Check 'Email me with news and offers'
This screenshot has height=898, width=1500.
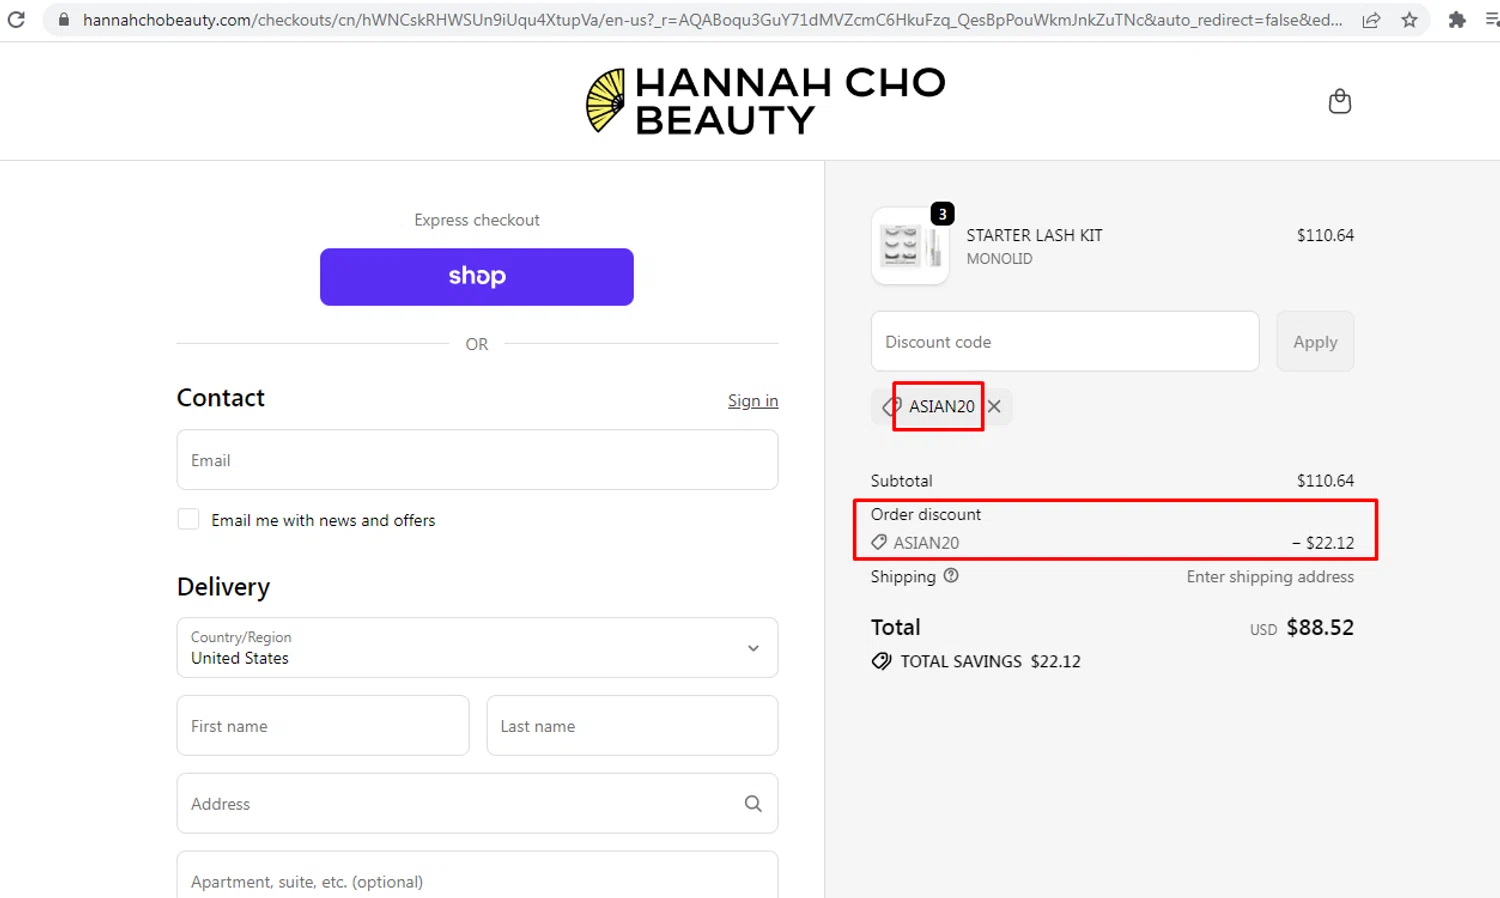188,519
